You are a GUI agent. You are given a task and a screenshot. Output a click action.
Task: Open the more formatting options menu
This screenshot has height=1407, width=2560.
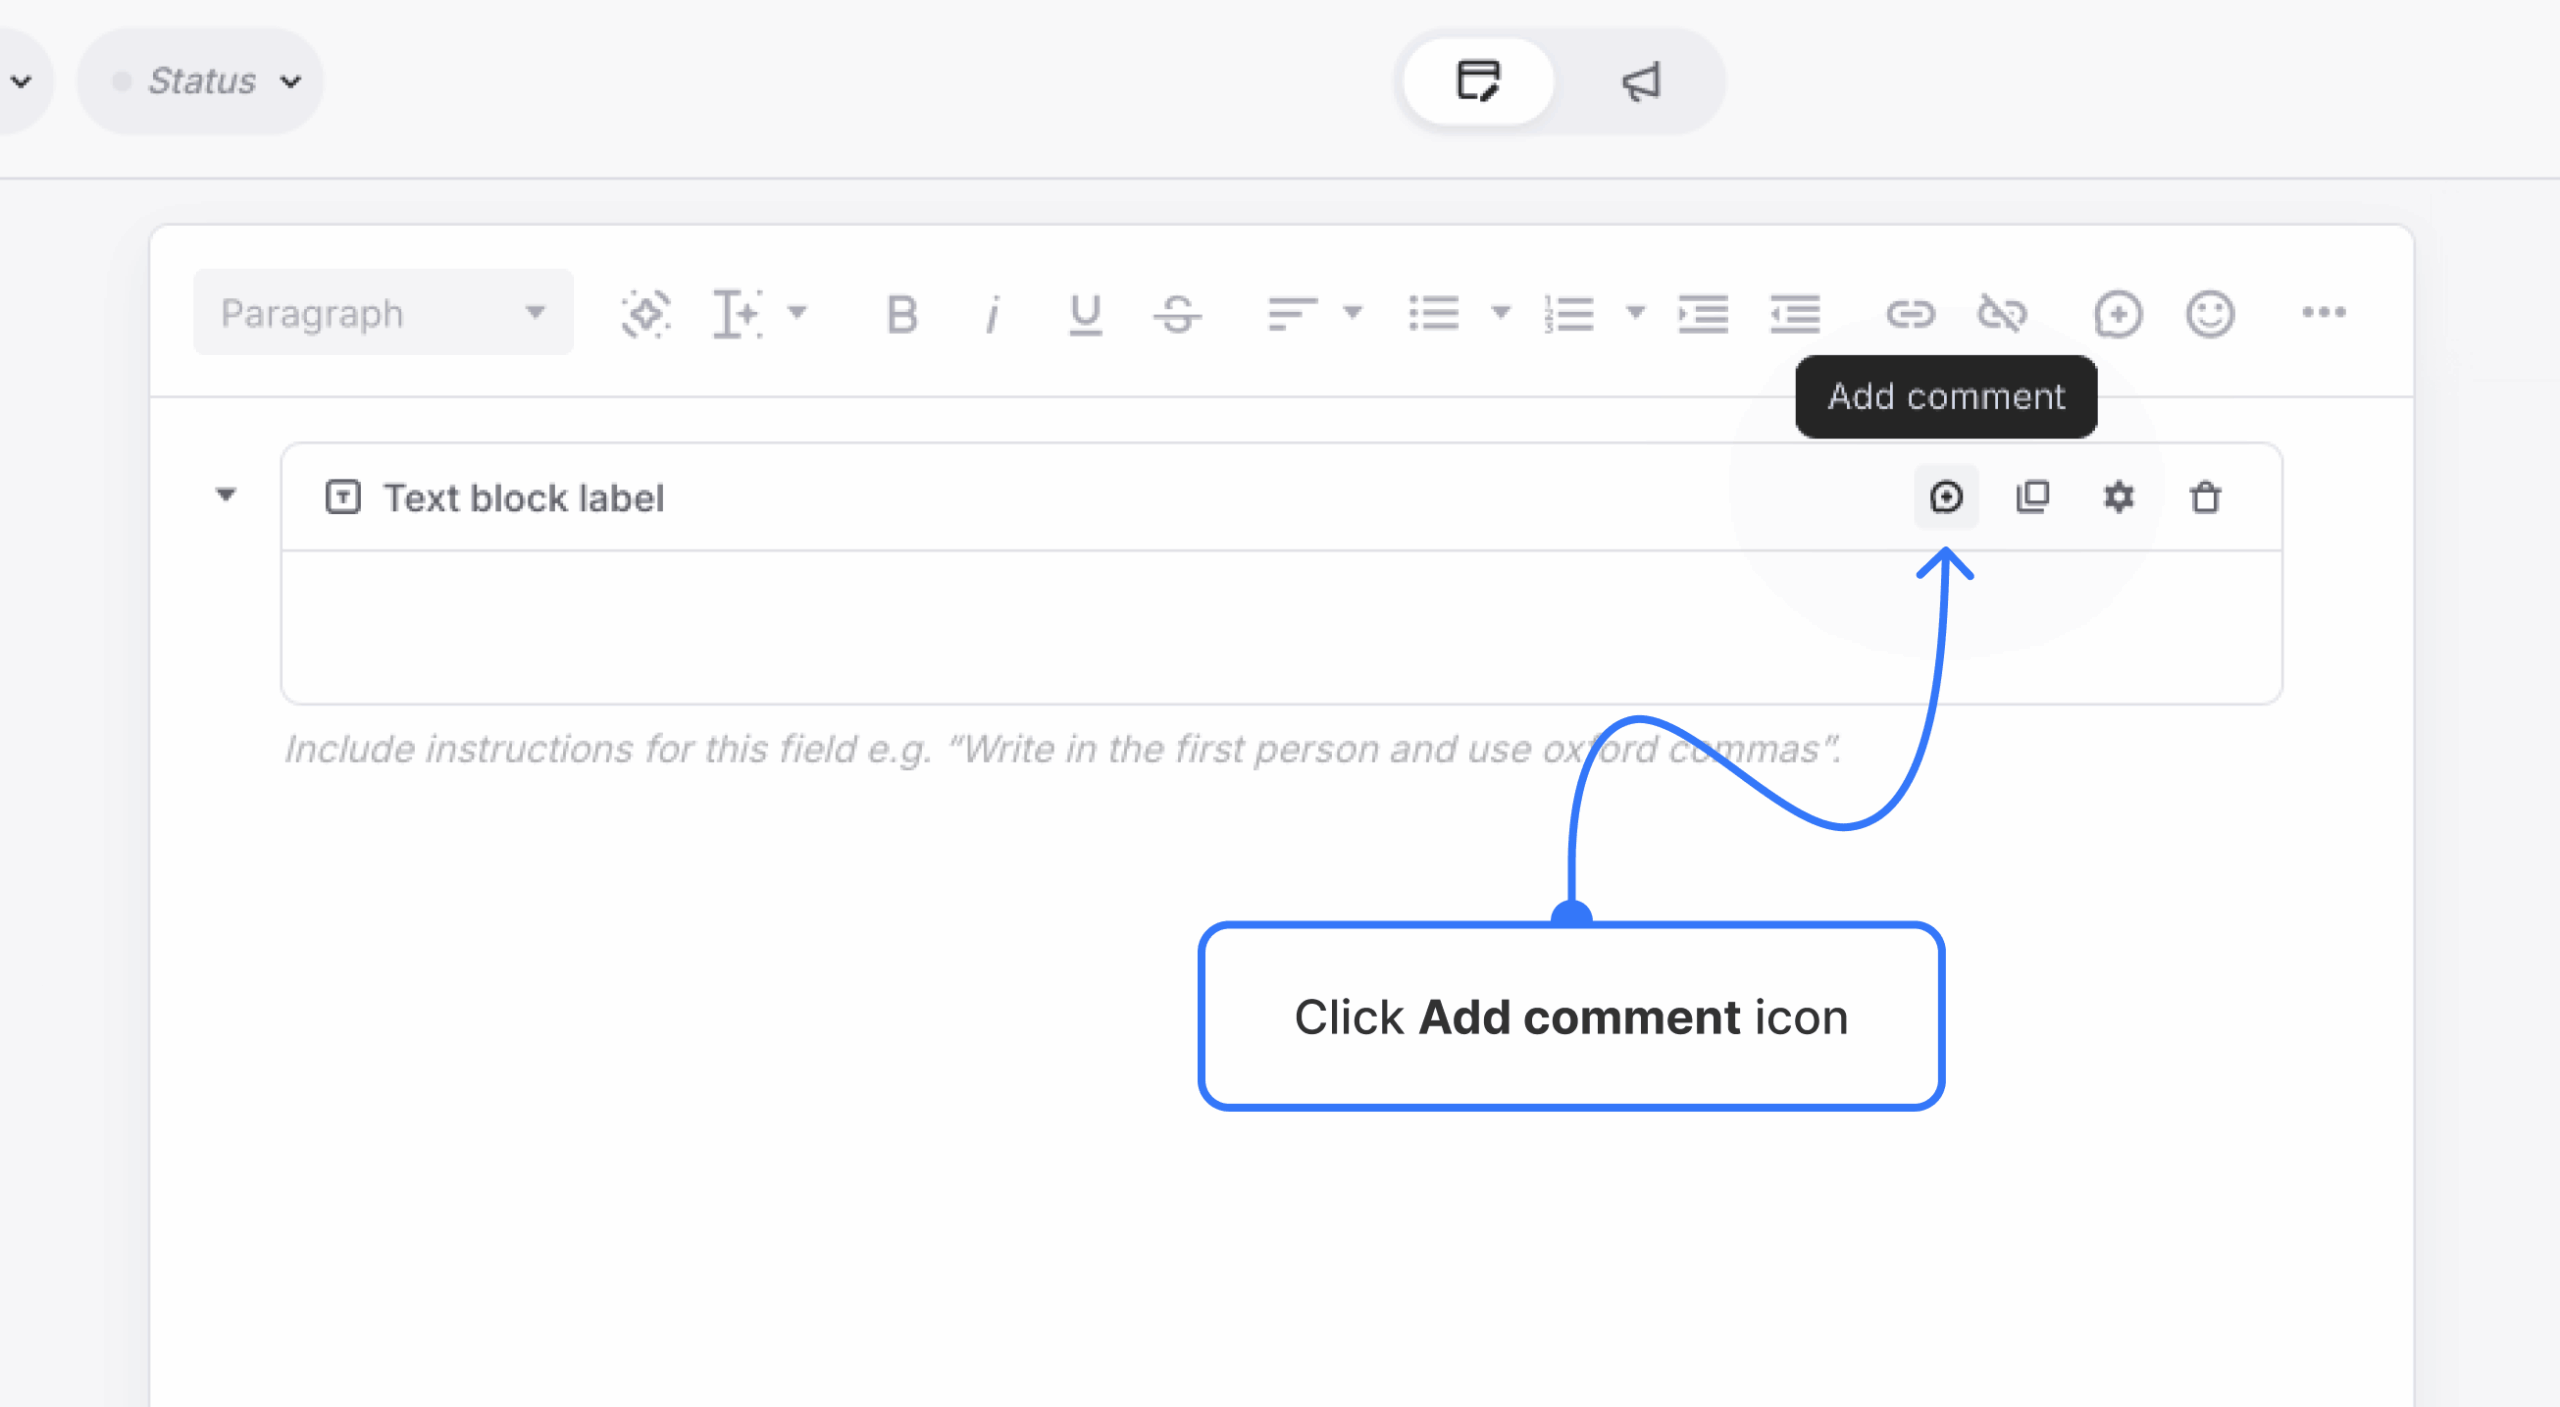click(2323, 313)
